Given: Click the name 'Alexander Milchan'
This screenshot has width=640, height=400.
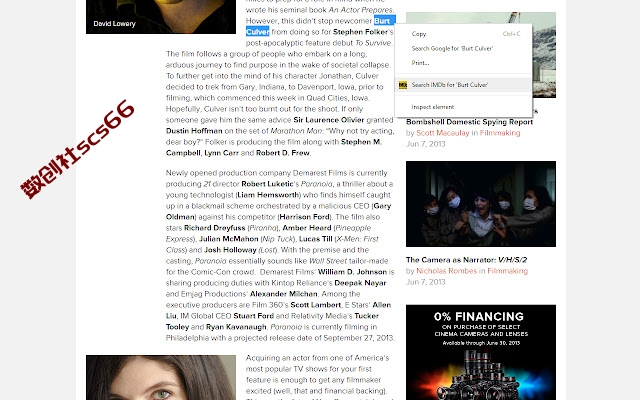Looking at the screenshot, I should (x=284, y=294).
